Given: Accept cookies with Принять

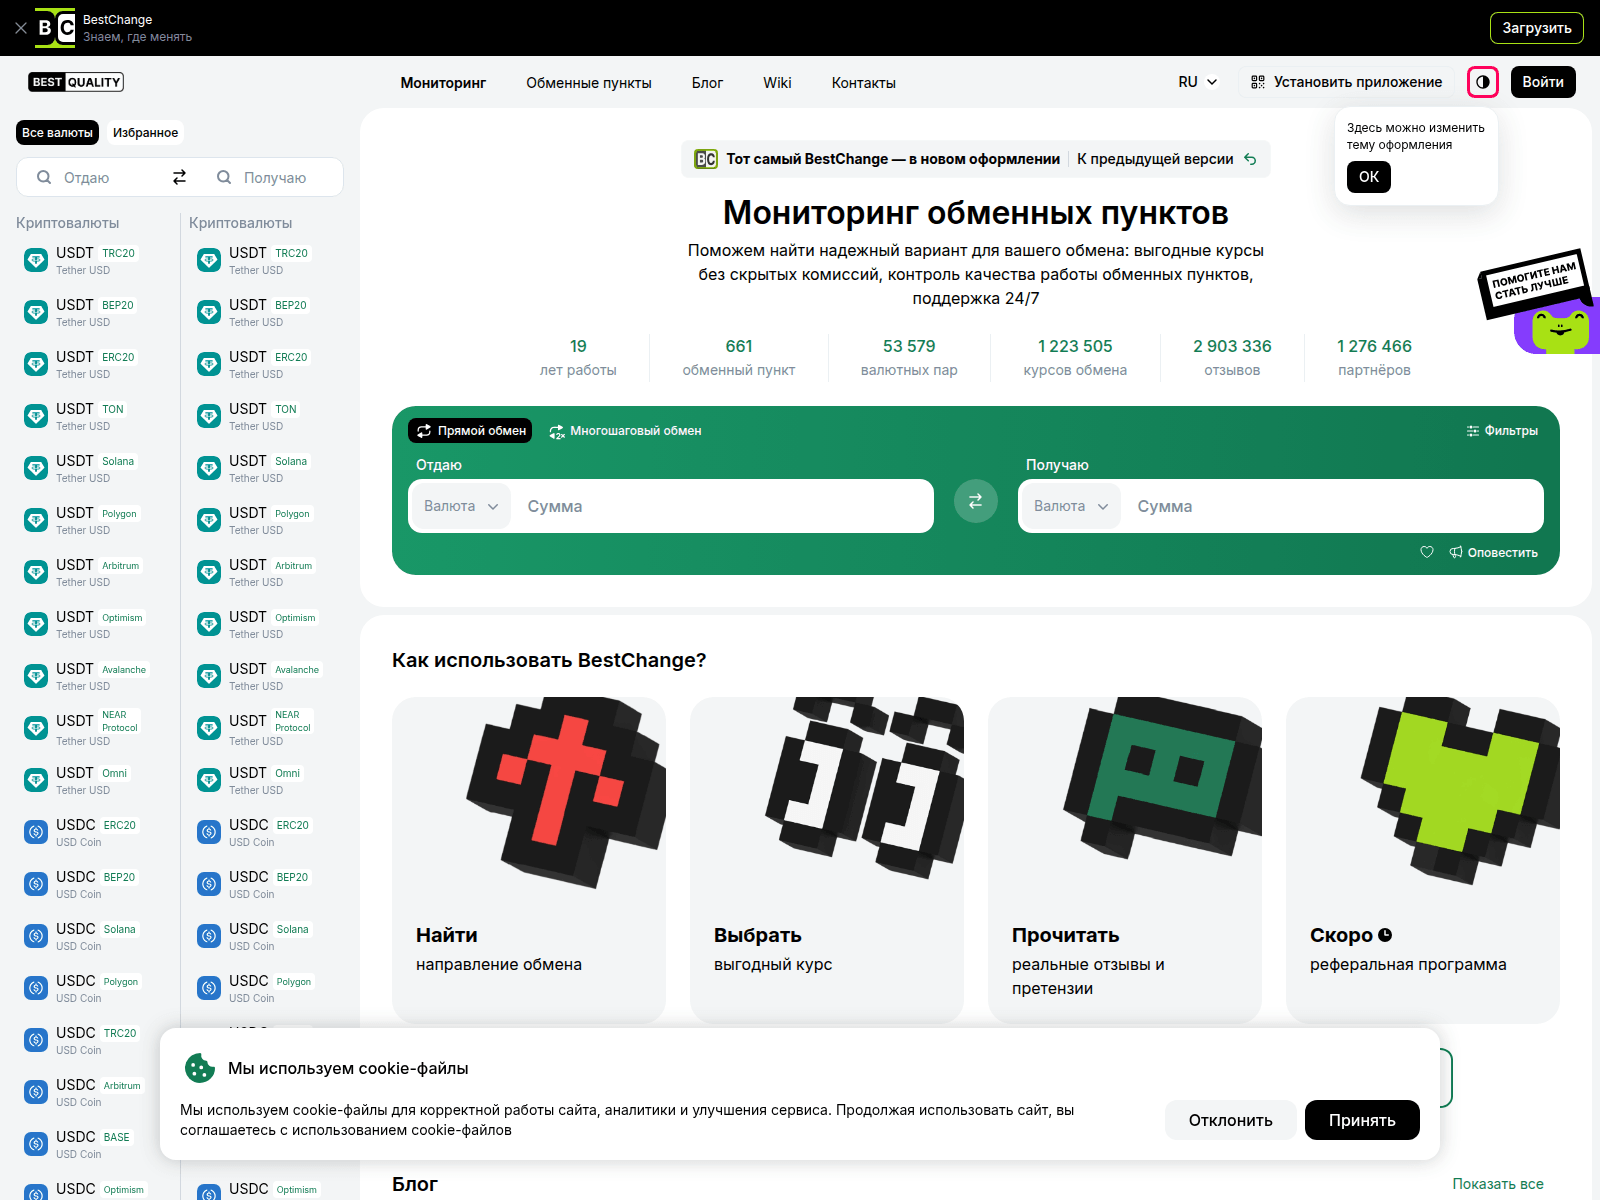Looking at the screenshot, I should click(x=1362, y=1120).
